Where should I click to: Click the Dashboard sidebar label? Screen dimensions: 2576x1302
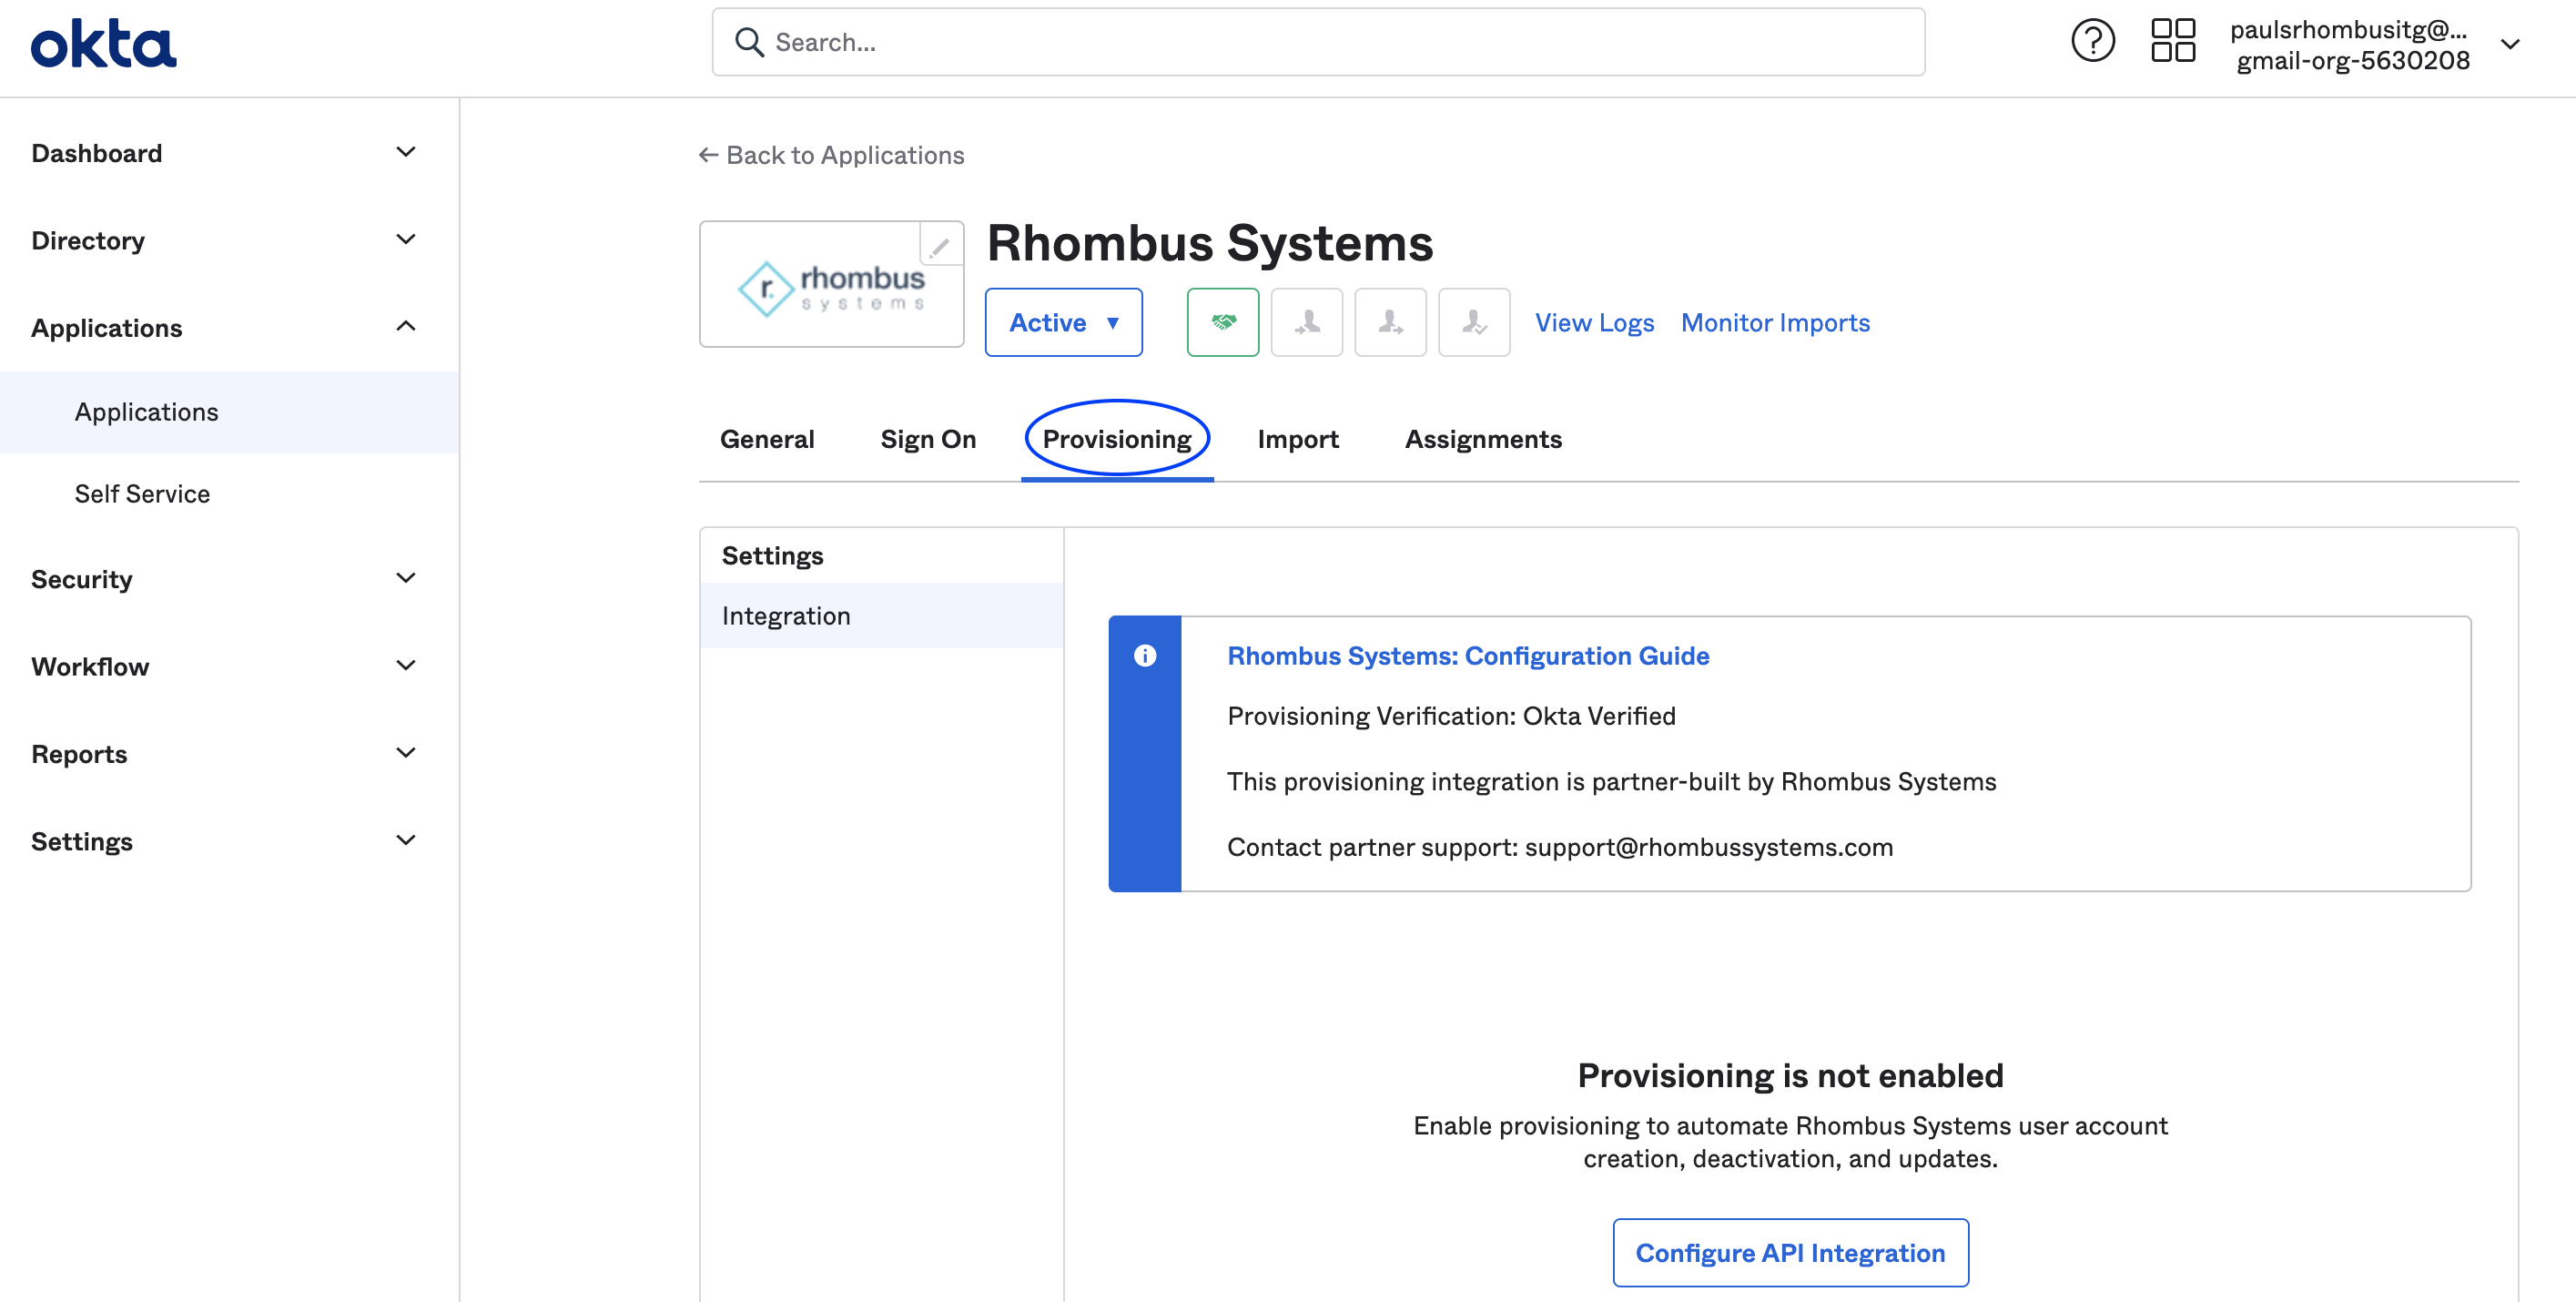pyautogui.click(x=96, y=153)
